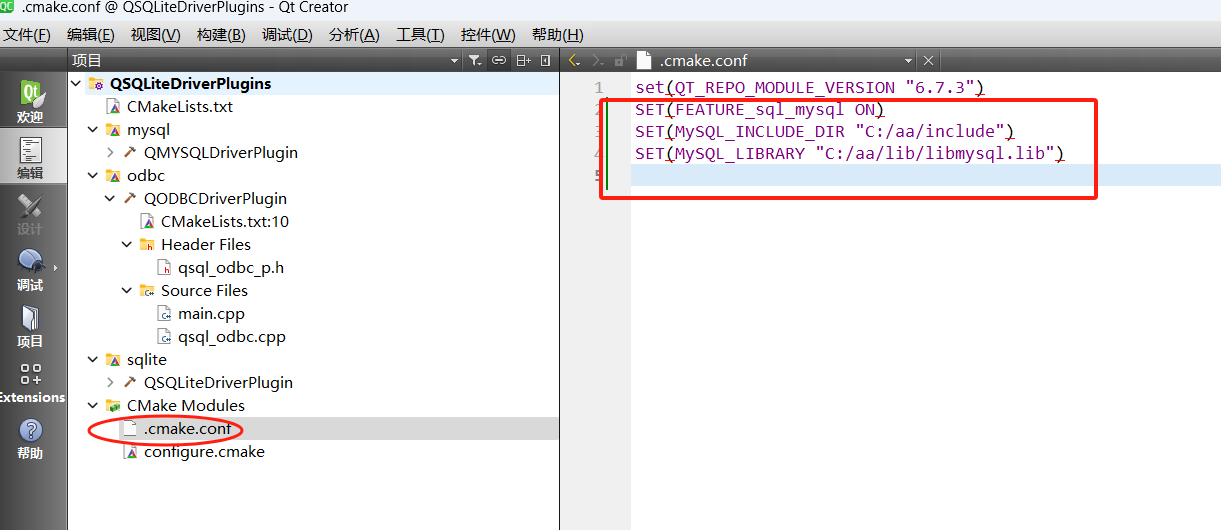Select the qsql_odbc.cpp source file
Screen dimensions: 1221x530
click(232, 337)
